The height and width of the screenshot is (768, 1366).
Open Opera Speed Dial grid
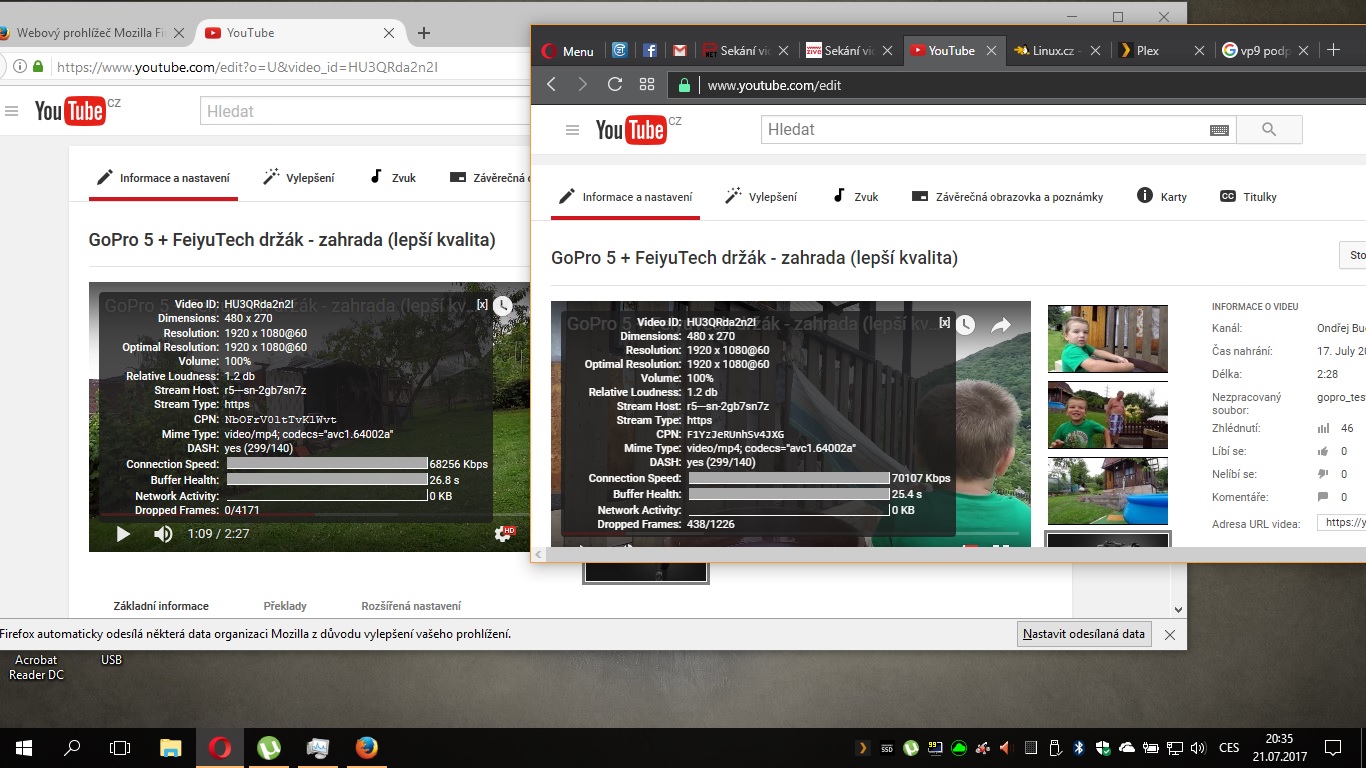pos(647,85)
